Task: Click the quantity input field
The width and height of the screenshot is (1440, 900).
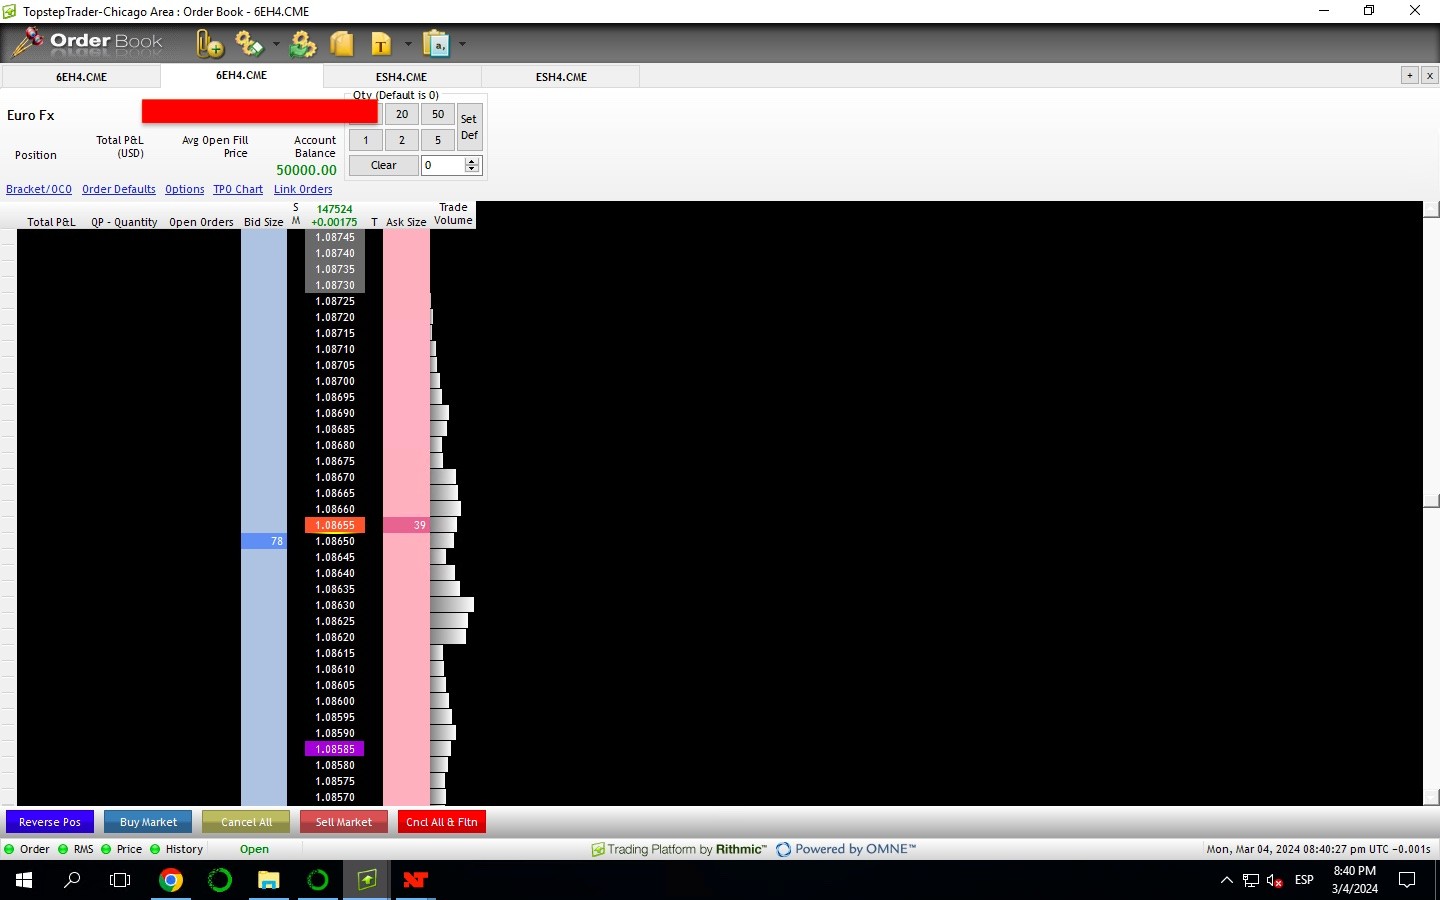Action: click(x=443, y=165)
